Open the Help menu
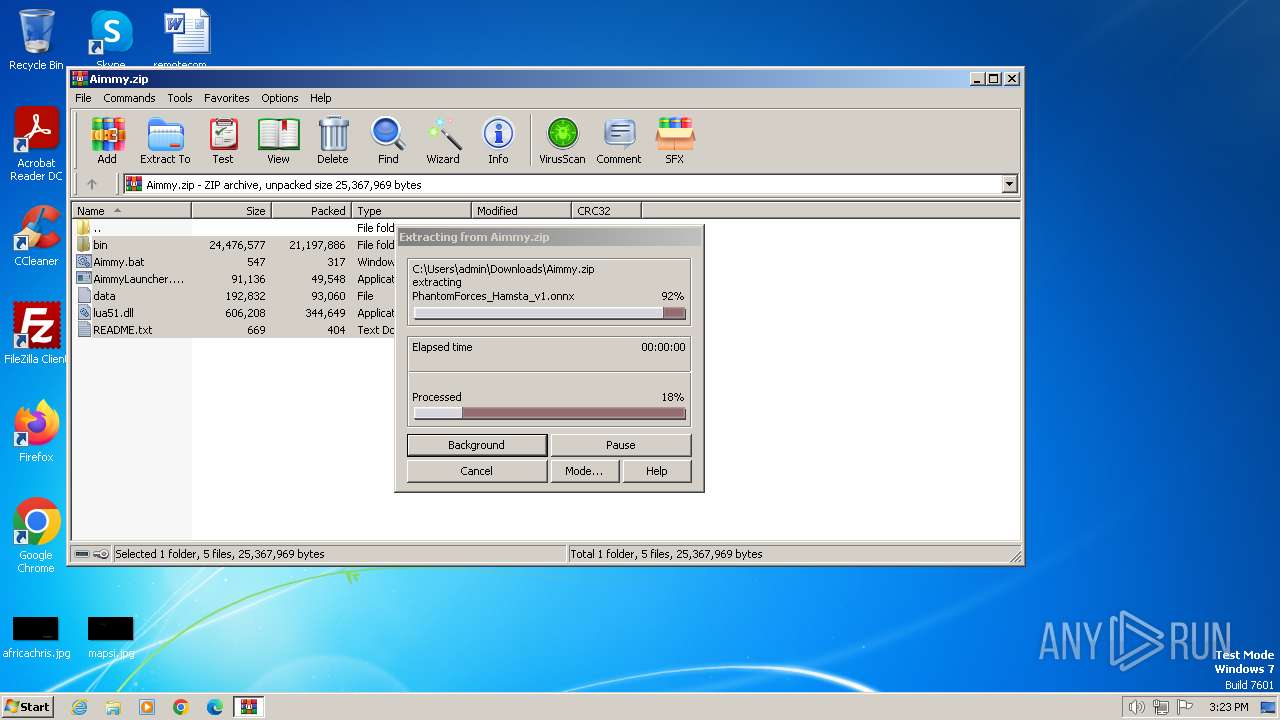Viewport: 1280px width, 720px height. [320, 98]
